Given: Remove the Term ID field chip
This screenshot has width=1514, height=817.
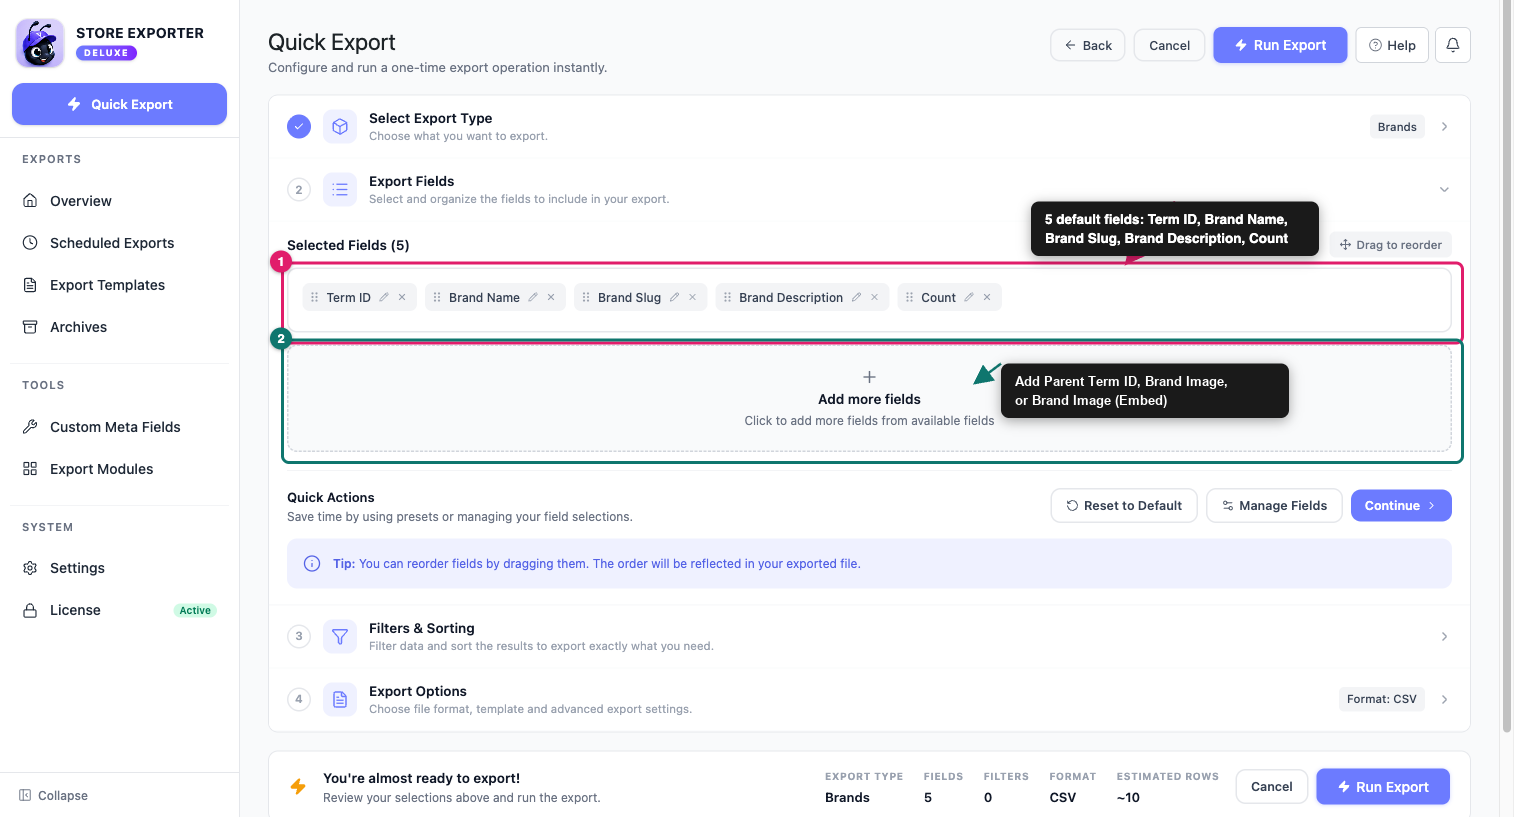Looking at the screenshot, I should click(402, 297).
